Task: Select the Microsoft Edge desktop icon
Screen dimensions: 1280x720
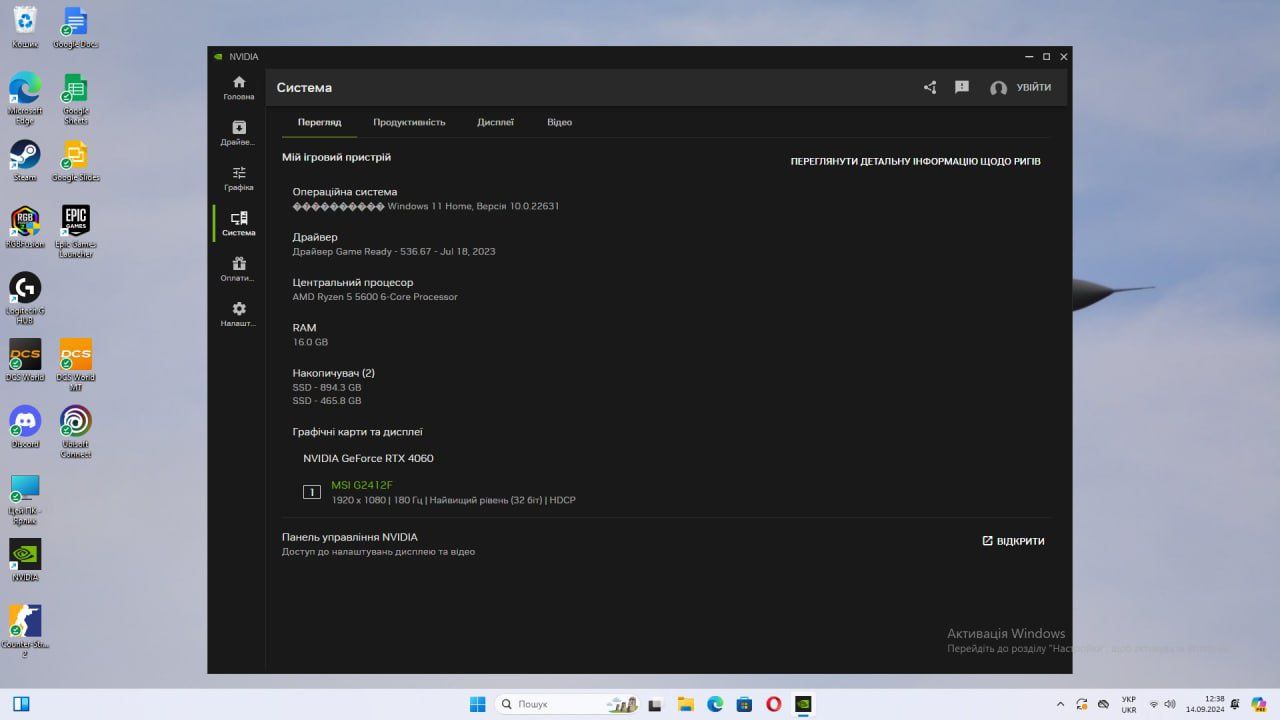Action: tap(25, 98)
